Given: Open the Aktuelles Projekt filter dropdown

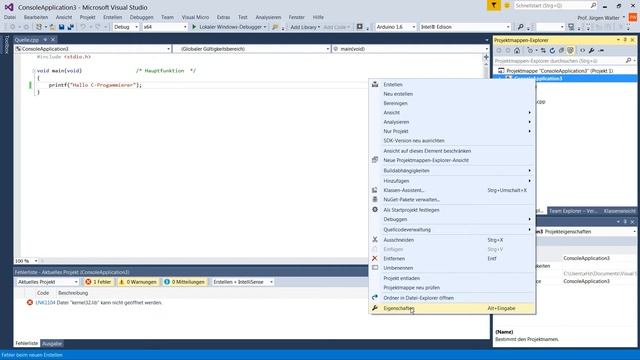Looking at the screenshot, I should [47, 282].
